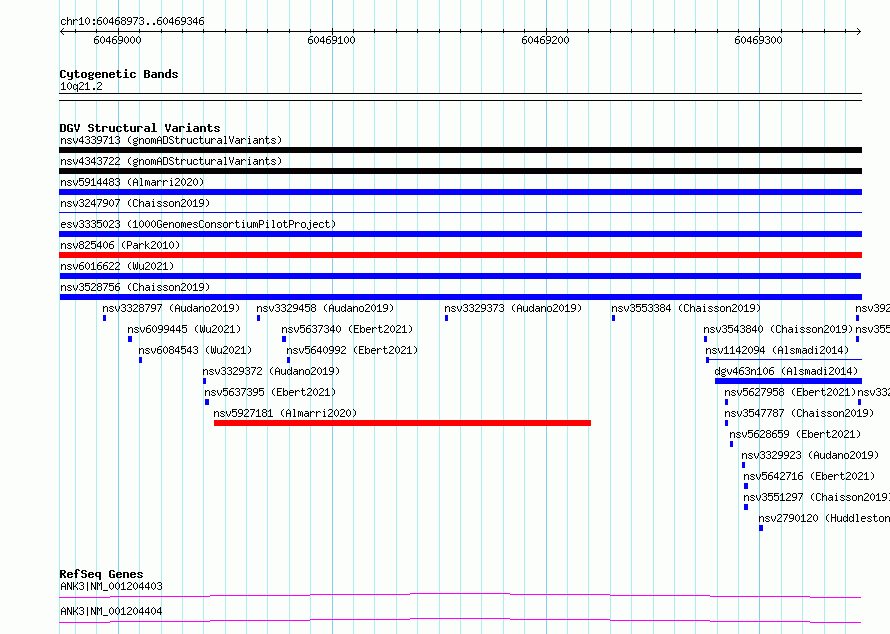Click nsv1142094 (Alsmadi2014) label
The image size is (890, 634).
tap(777, 350)
